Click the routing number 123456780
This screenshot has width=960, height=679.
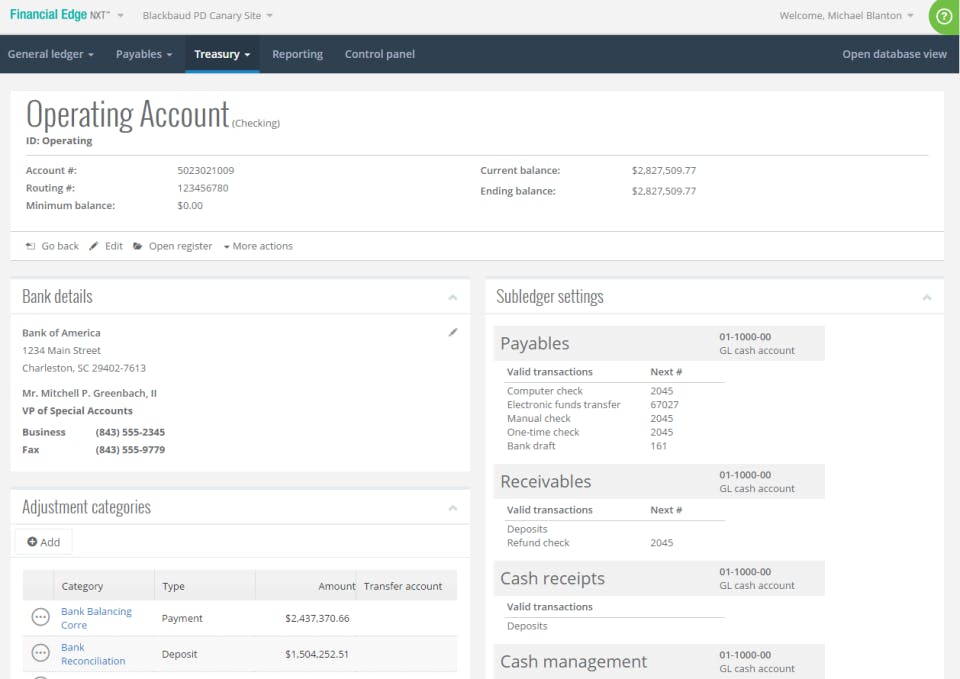pyautogui.click(x=203, y=188)
